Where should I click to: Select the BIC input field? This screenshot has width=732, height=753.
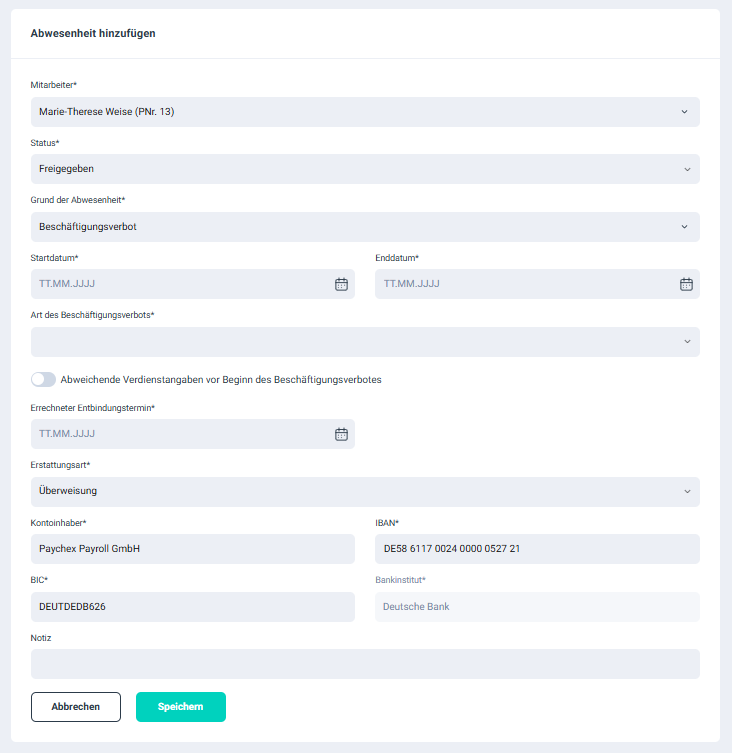193,607
